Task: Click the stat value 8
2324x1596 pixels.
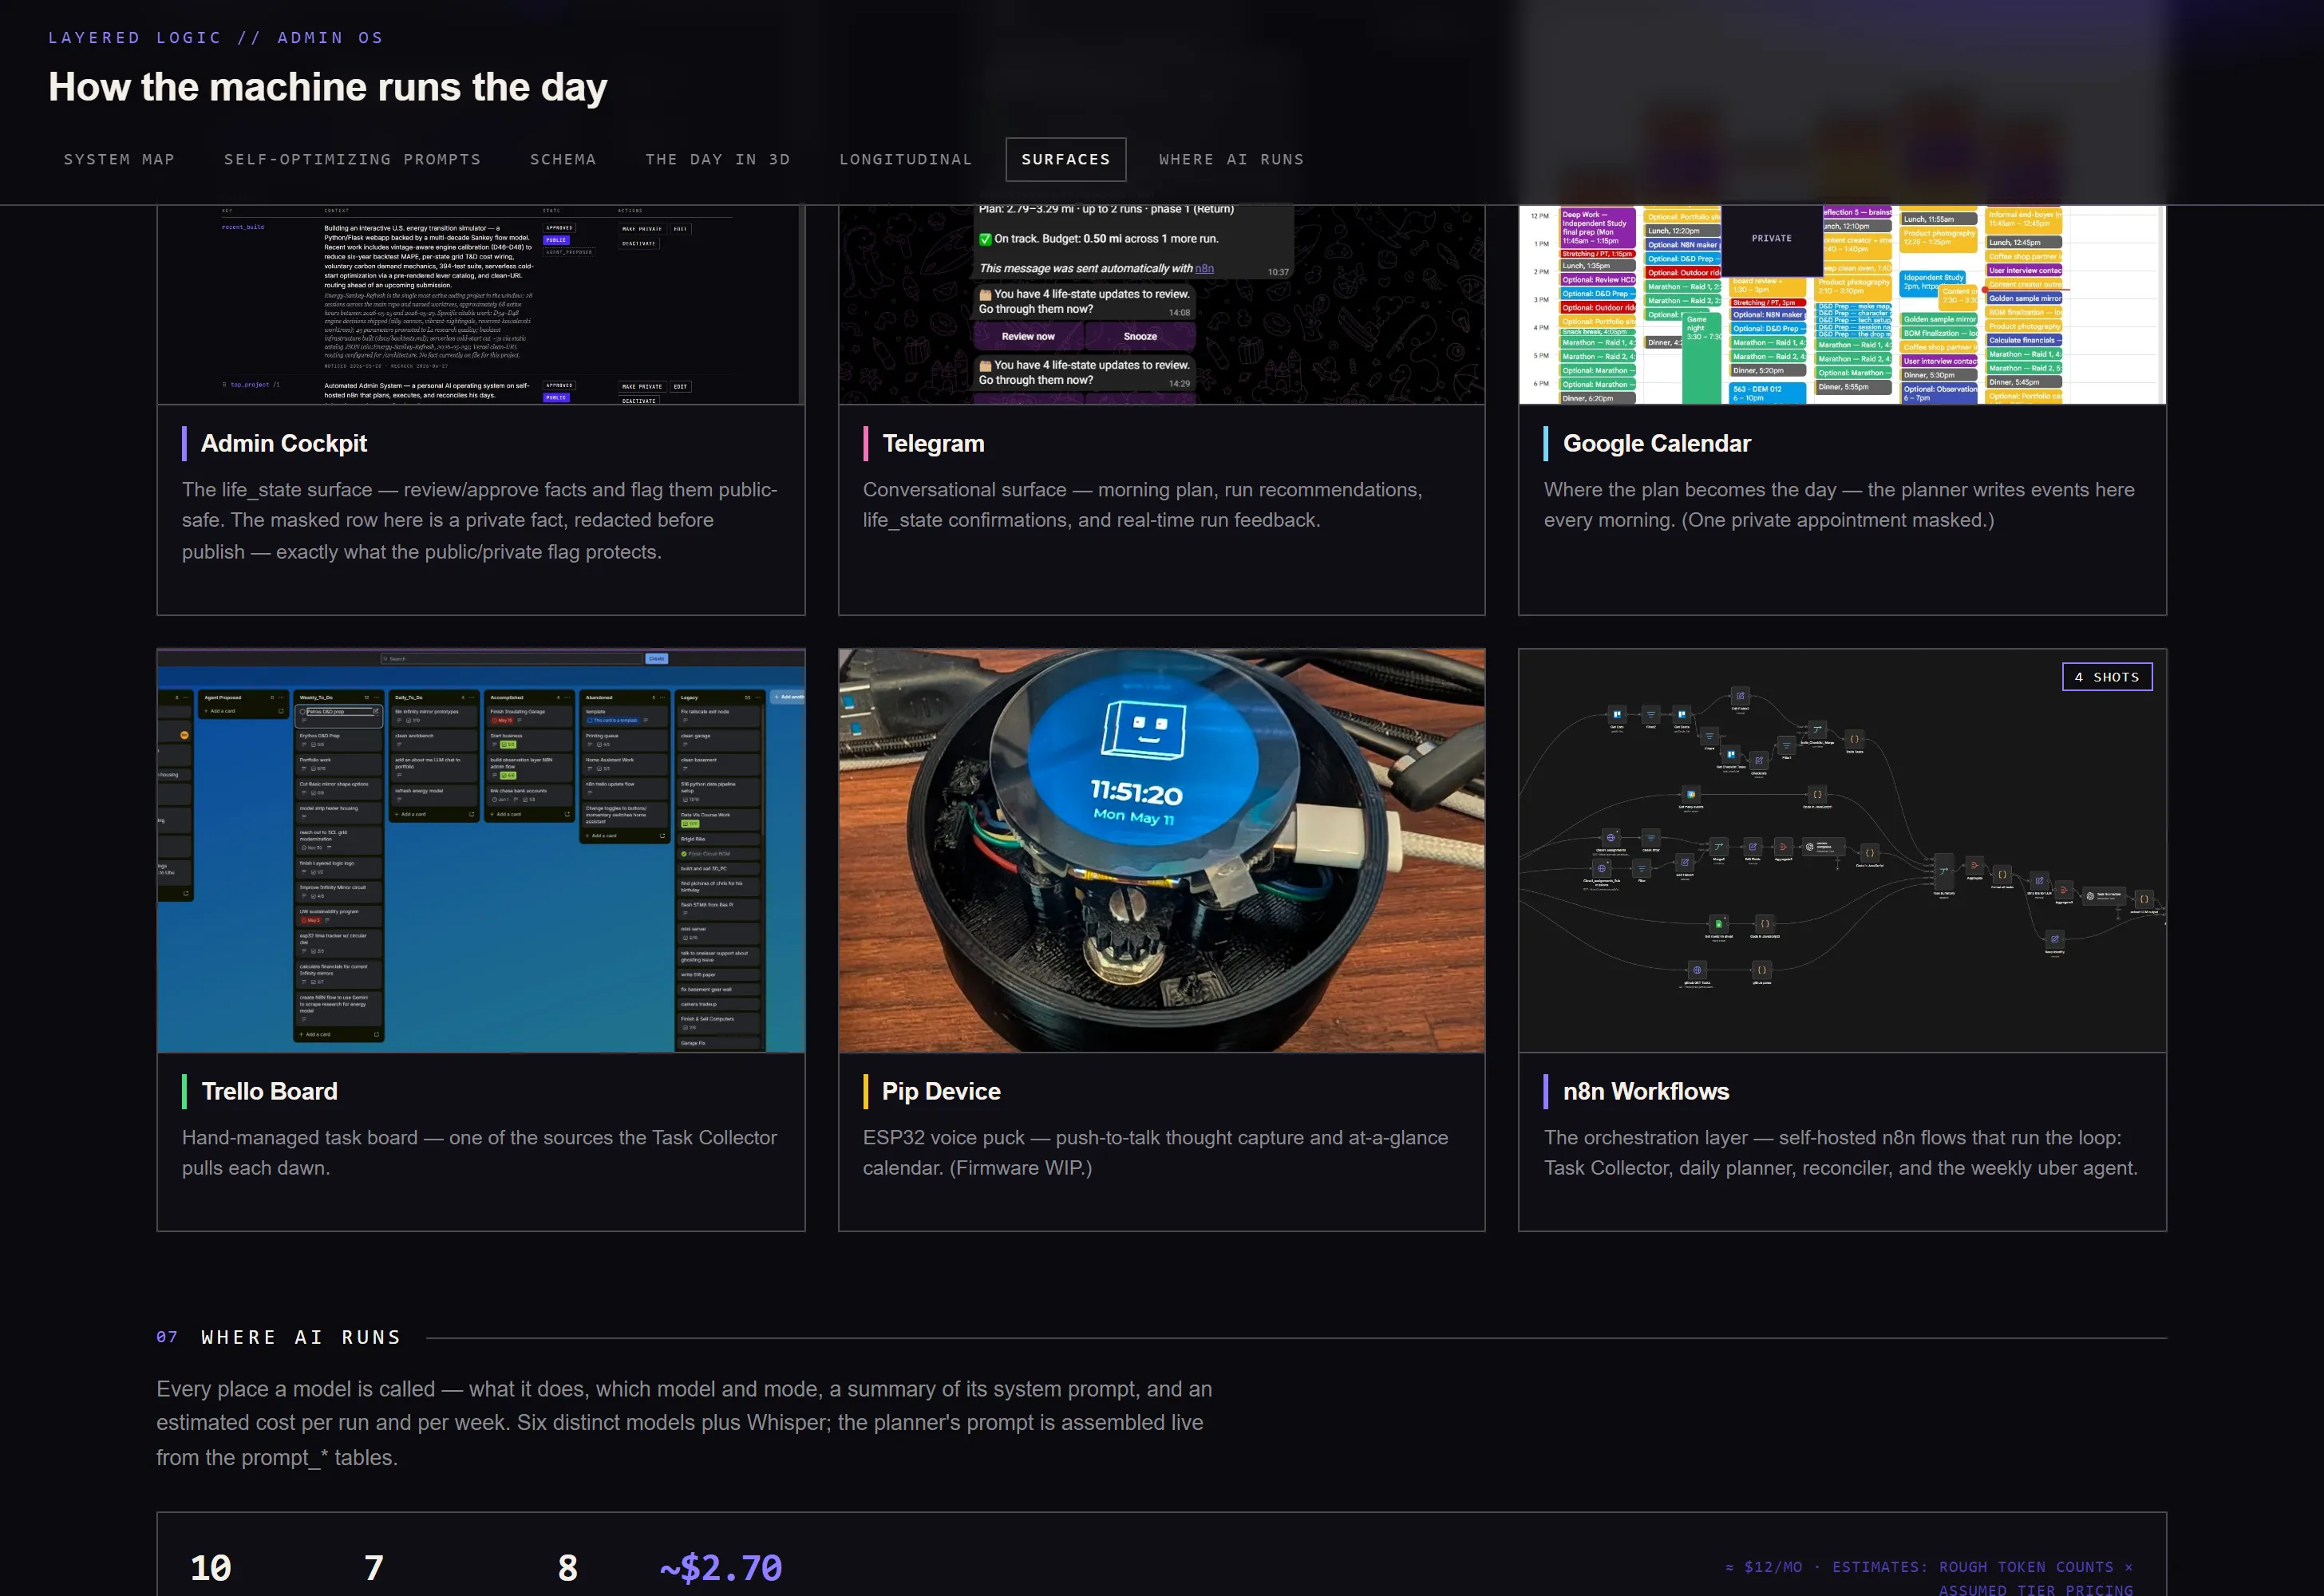Action: click(x=567, y=1567)
